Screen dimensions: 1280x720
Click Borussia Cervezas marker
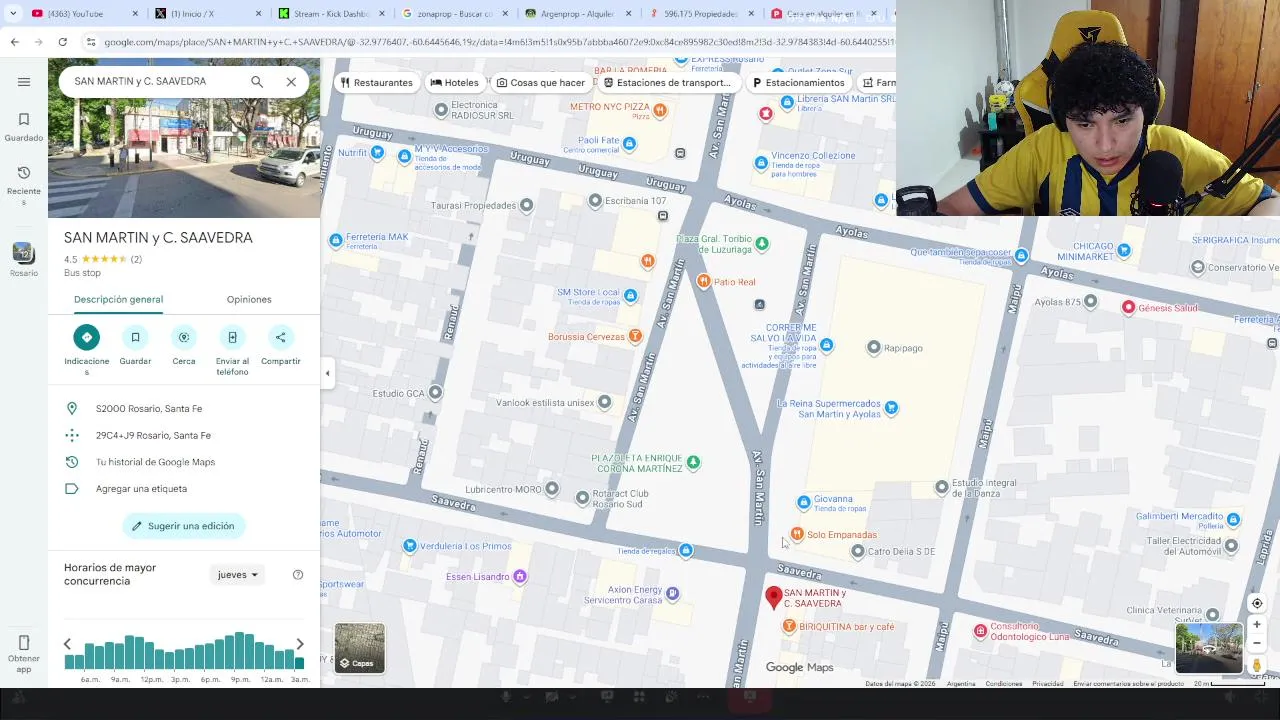635,336
